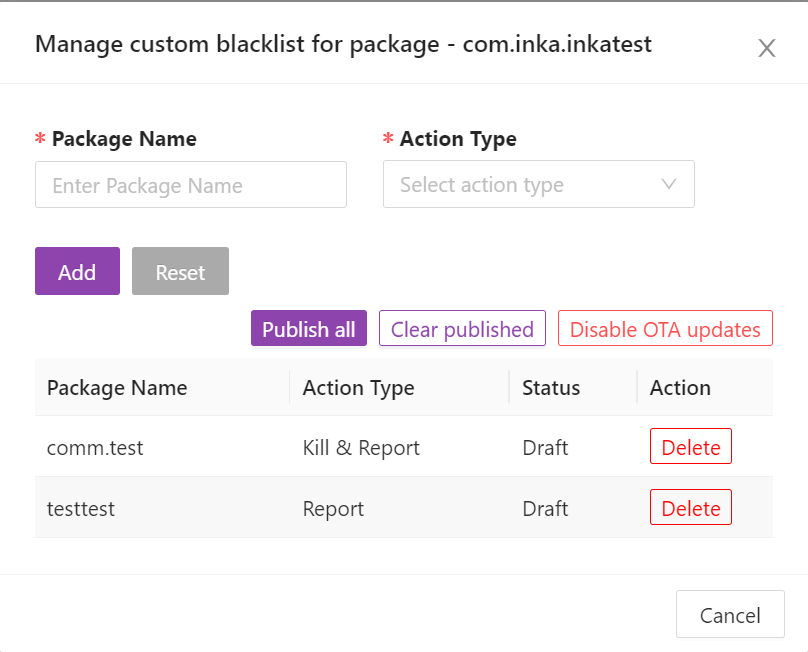The width and height of the screenshot is (808, 652).
Task: Cancel and dismiss the dialog
Action: tap(730, 614)
